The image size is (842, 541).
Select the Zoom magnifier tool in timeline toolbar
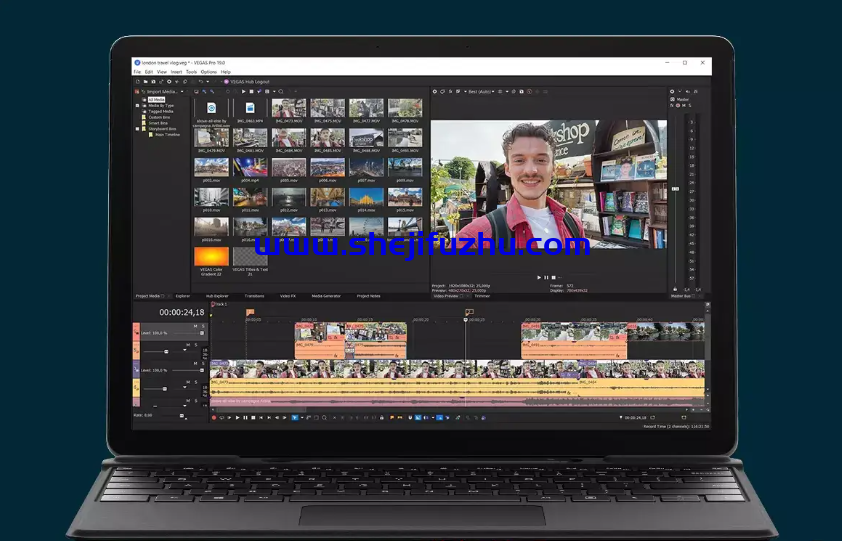pyautogui.click(x=324, y=417)
